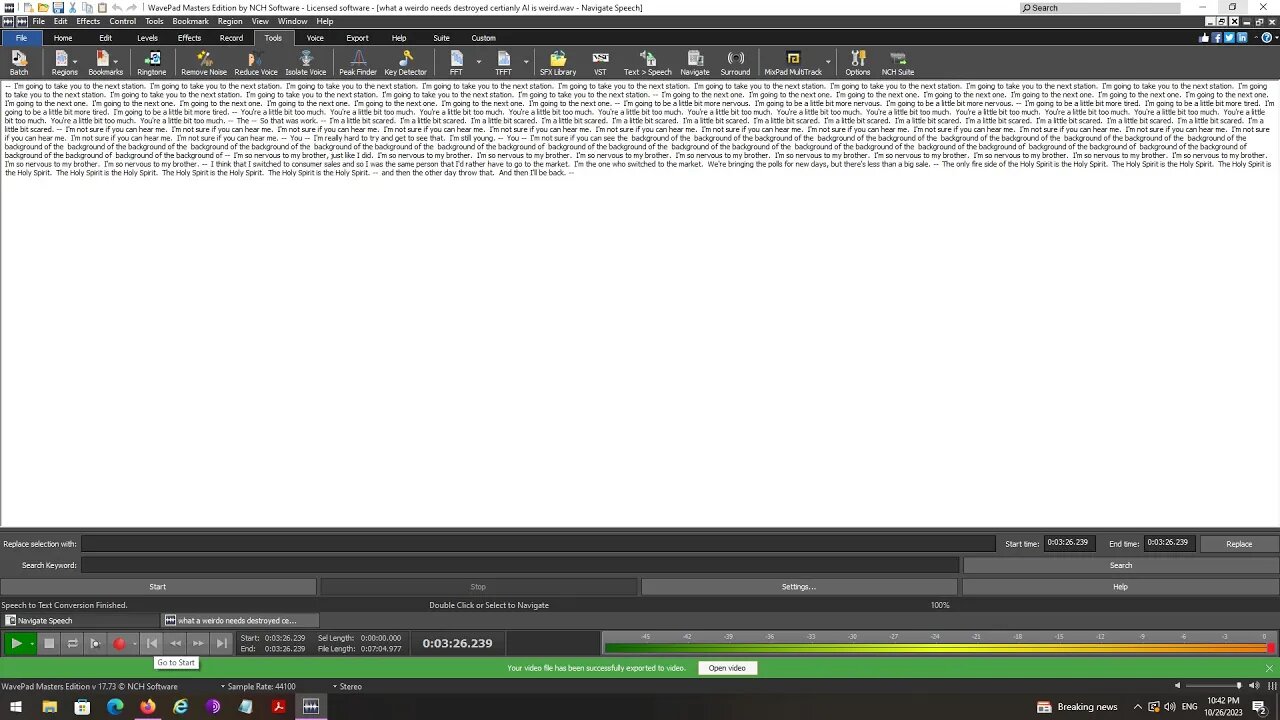
Task: Click the Help button in bottom panel
Action: (1120, 587)
